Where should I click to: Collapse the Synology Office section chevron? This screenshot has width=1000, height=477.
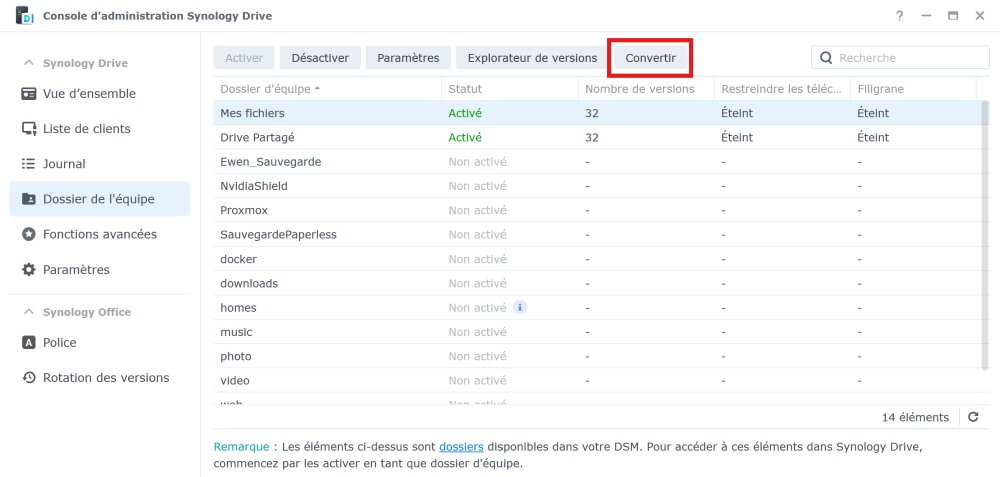[x=29, y=312]
